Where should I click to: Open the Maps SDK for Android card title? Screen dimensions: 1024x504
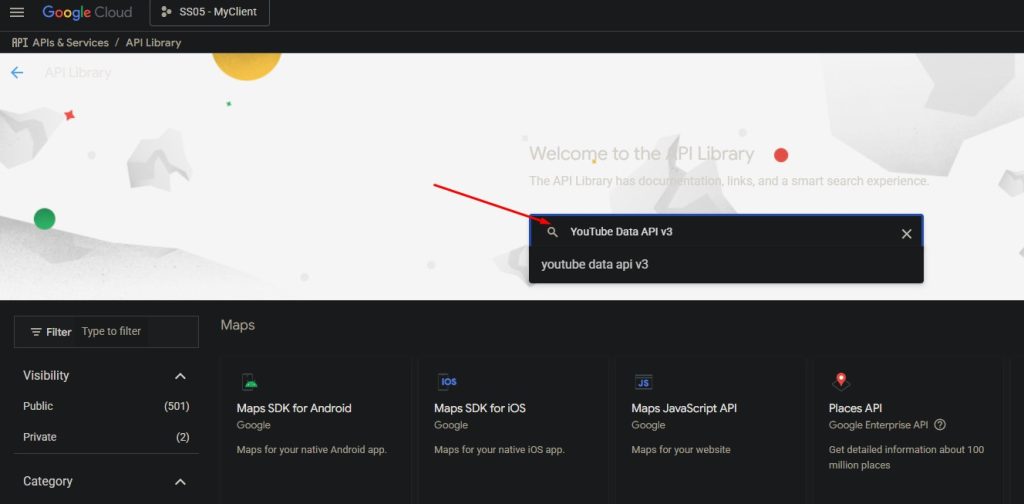click(294, 408)
